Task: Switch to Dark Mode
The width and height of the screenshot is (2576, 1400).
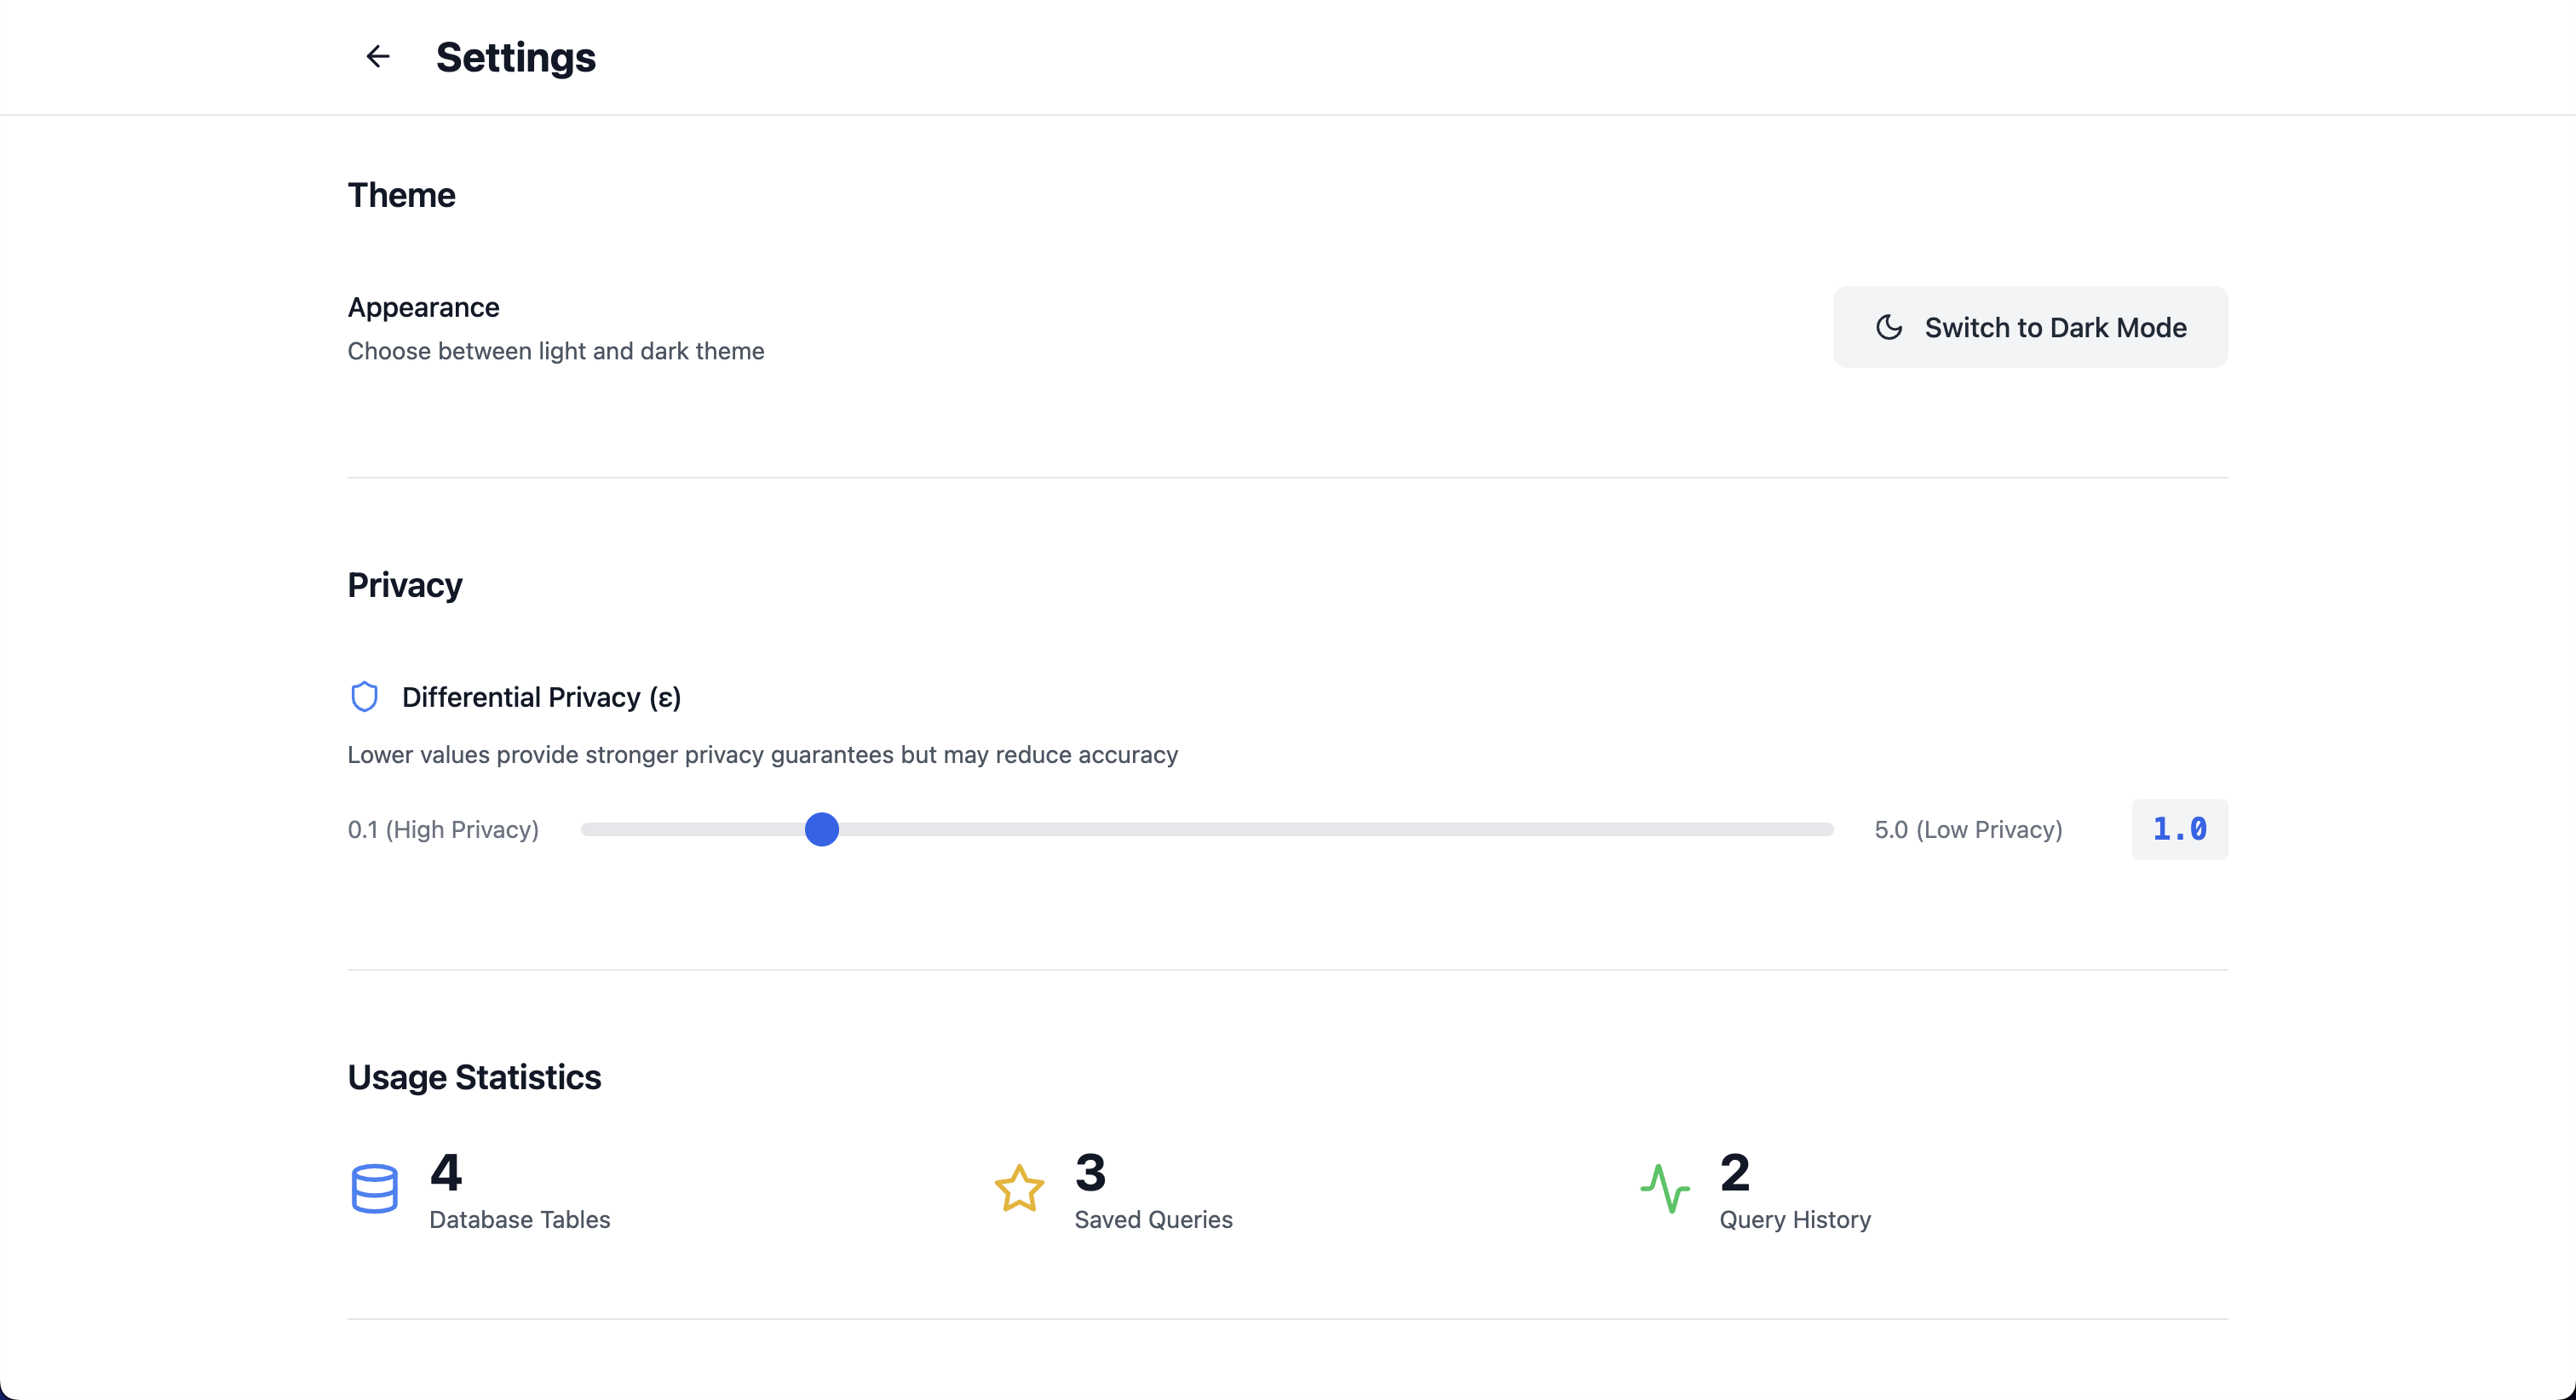Action: pyautogui.click(x=2030, y=327)
